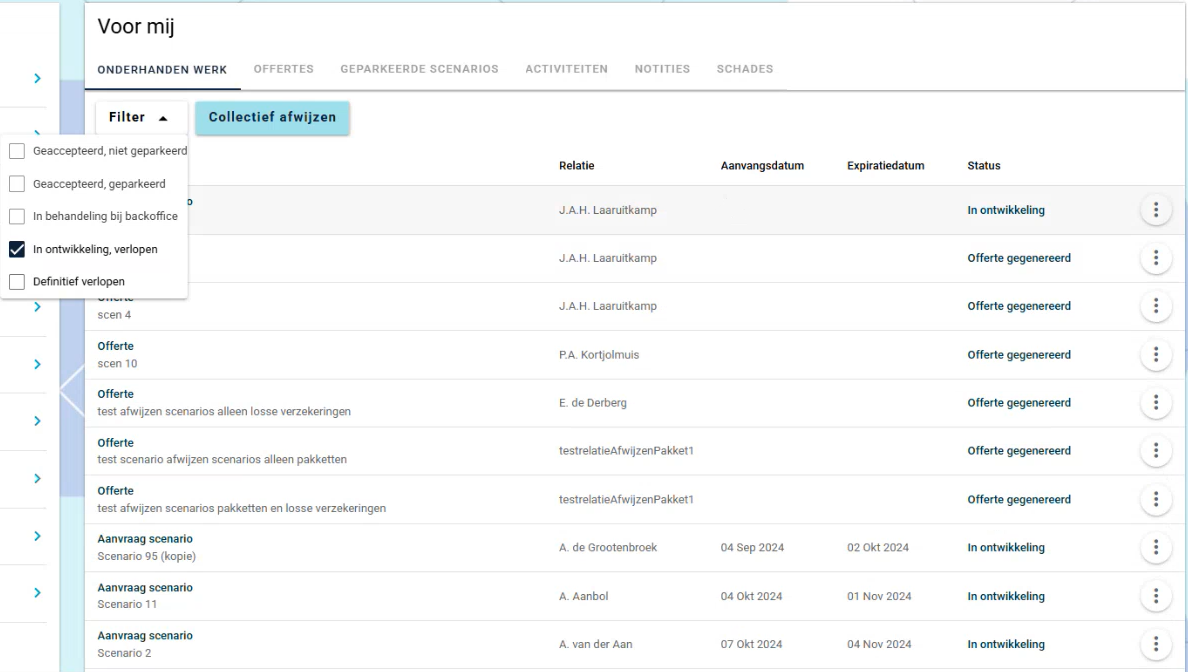Click the left-pointing collapse arrow on the panel edge
The width and height of the screenshot is (1188, 672).
(71, 390)
